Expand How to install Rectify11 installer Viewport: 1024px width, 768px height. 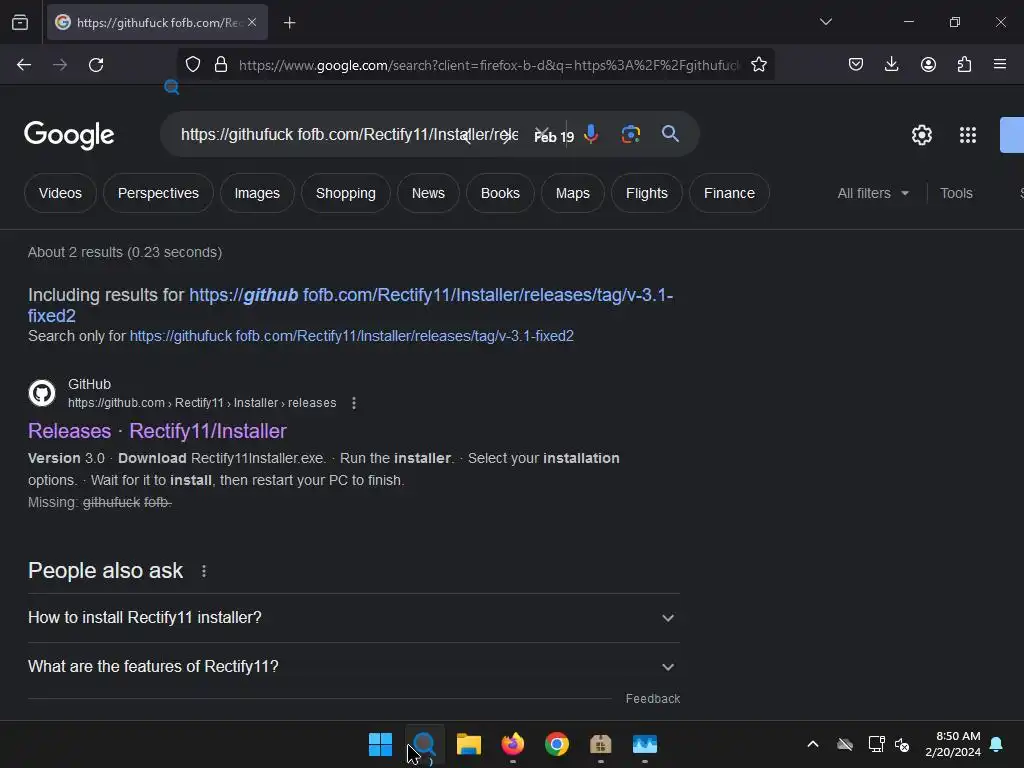pos(353,618)
